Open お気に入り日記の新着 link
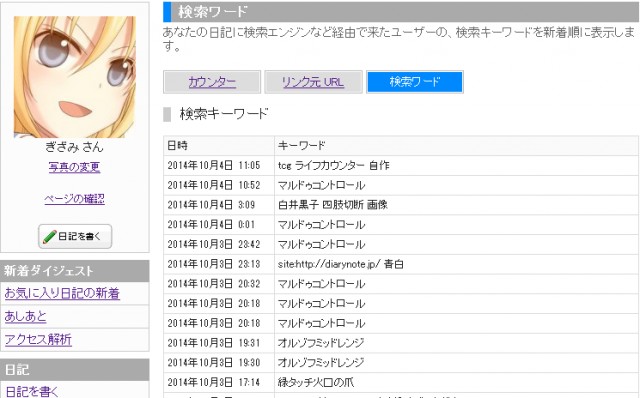The image size is (640, 398). pyautogui.click(x=62, y=293)
